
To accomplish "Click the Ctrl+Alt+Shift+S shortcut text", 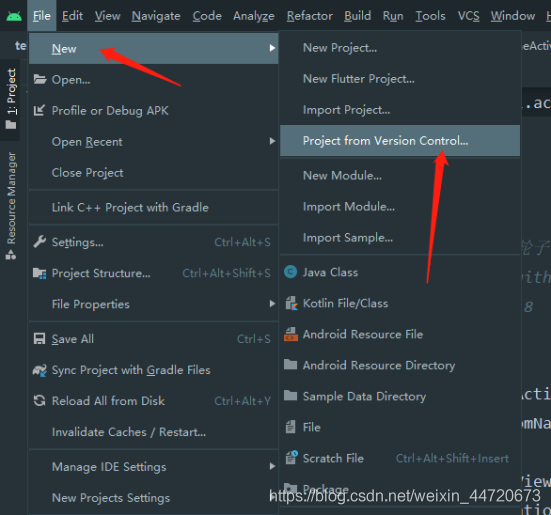I will click(x=226, y=273).
